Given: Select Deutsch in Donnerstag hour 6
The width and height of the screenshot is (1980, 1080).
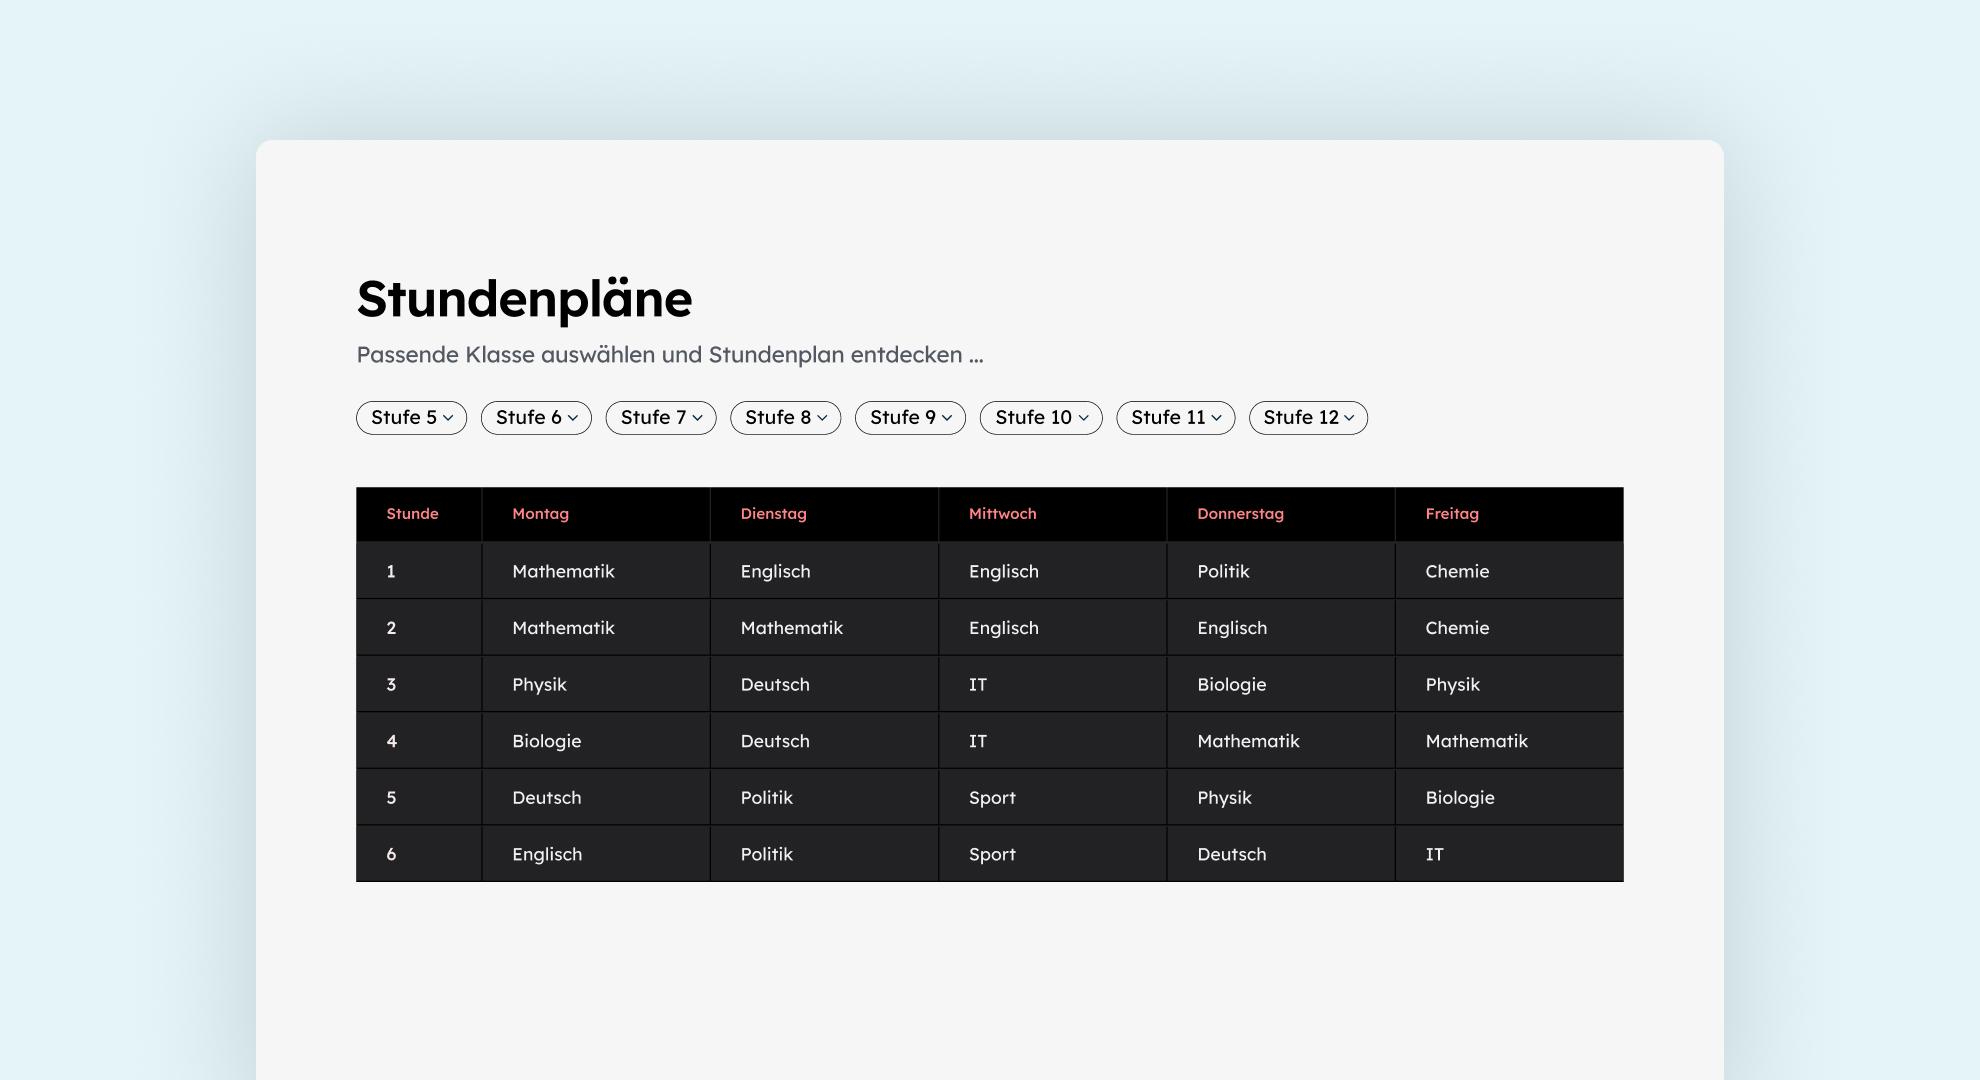Looking at the screenshot, I should tap(1281, 854).
